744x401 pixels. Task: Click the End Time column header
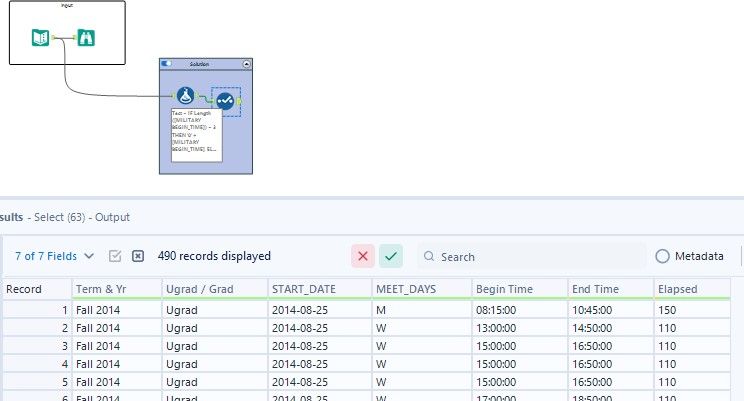[x=611, y=289]
